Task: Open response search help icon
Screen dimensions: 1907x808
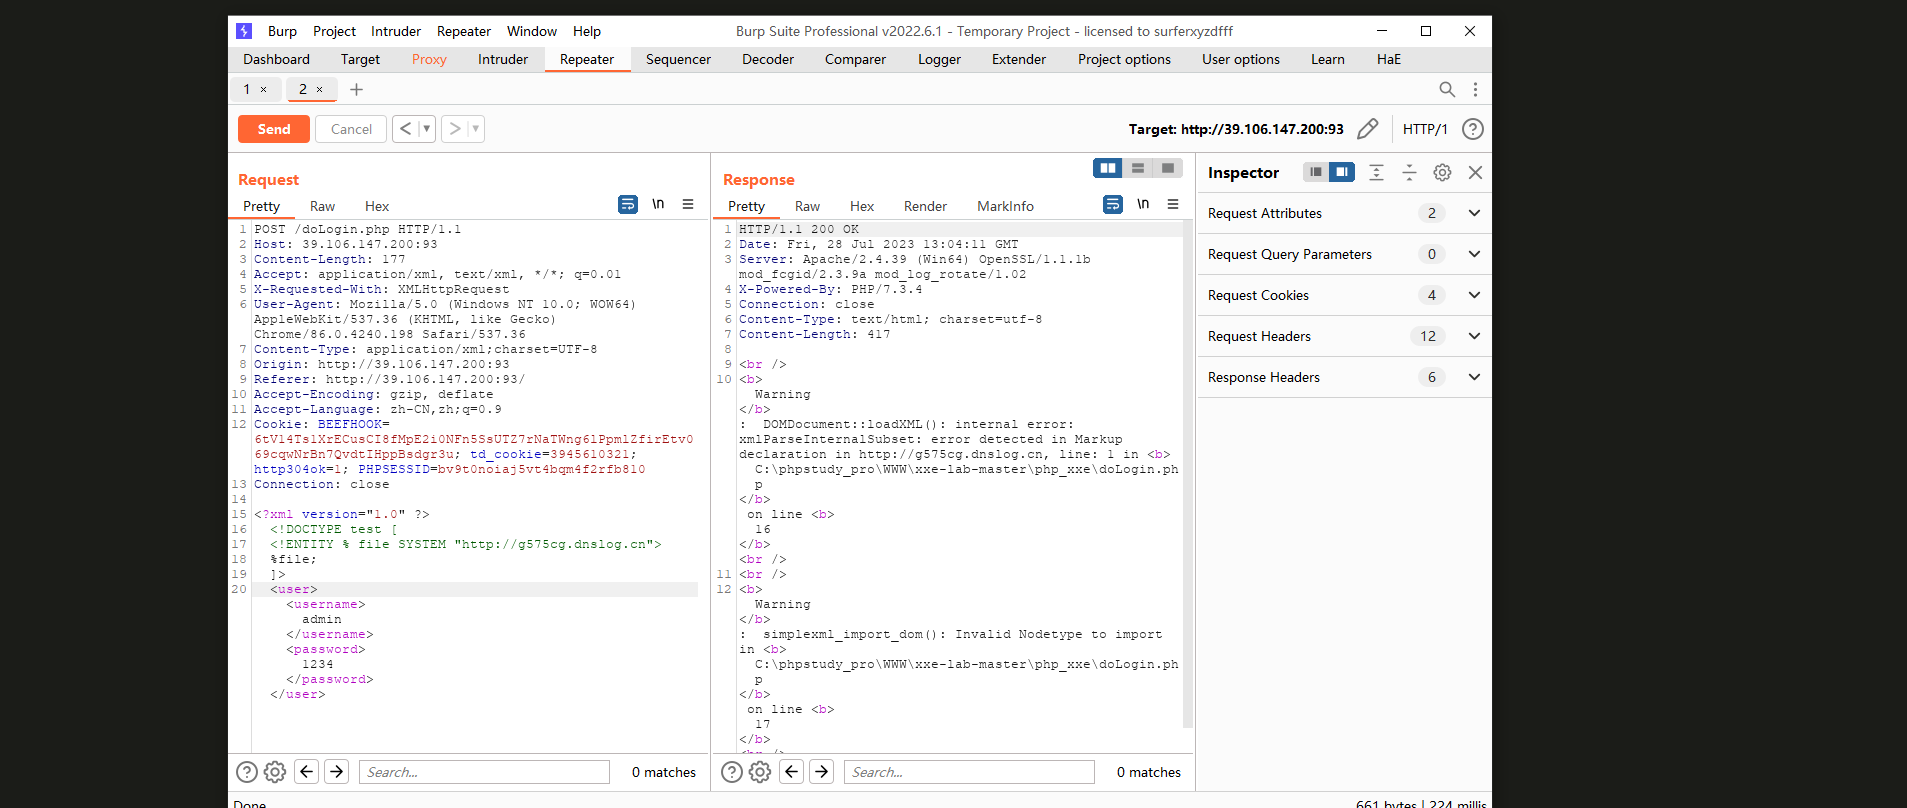Action: click(732, 772)
